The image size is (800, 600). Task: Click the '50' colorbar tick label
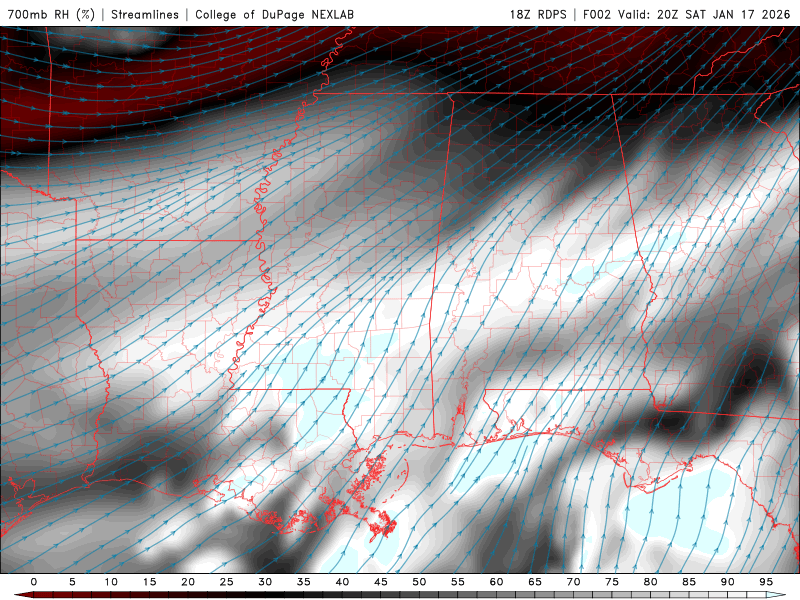pyautogui.click(x=419, y=582)
